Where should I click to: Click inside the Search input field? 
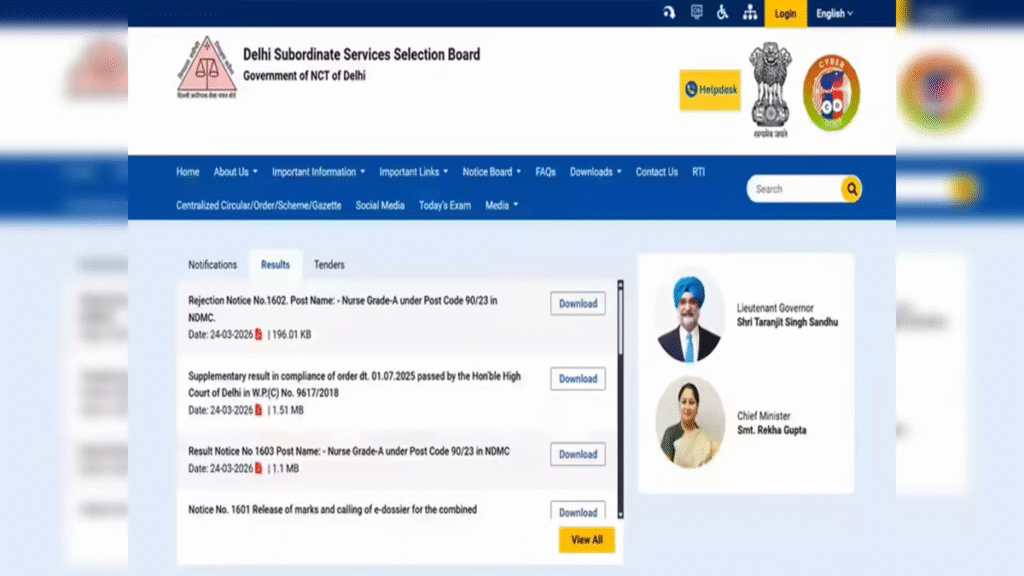(x=795, y=189)
